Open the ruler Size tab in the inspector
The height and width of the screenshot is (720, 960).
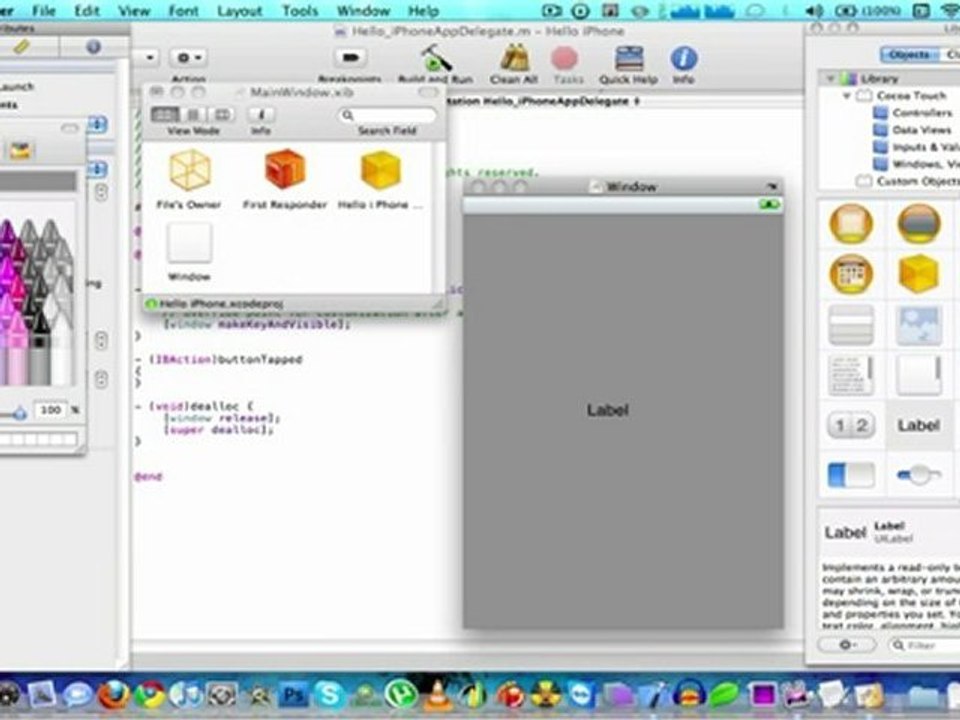coord(22,47)
